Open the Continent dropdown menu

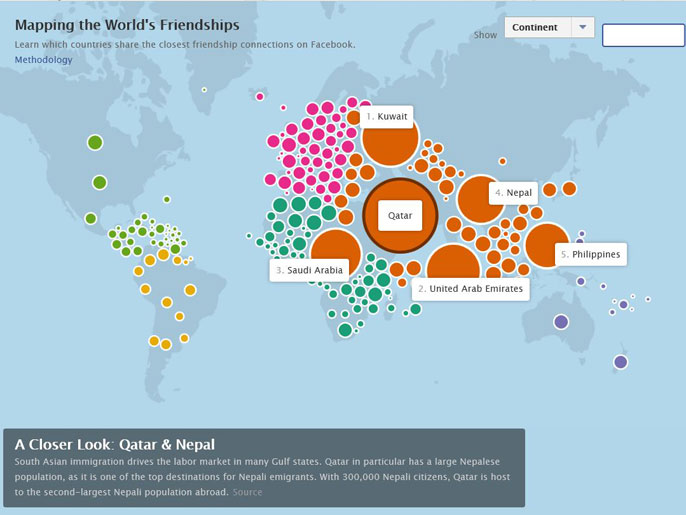[536, 28]
